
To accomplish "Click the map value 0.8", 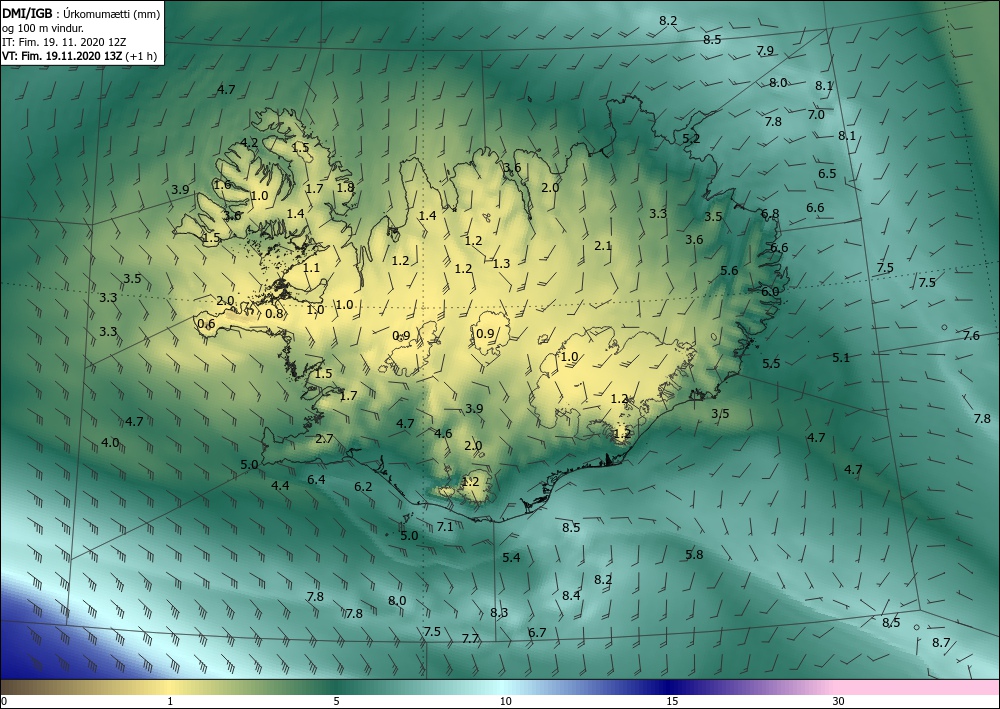I will click(x=274, y=313).
